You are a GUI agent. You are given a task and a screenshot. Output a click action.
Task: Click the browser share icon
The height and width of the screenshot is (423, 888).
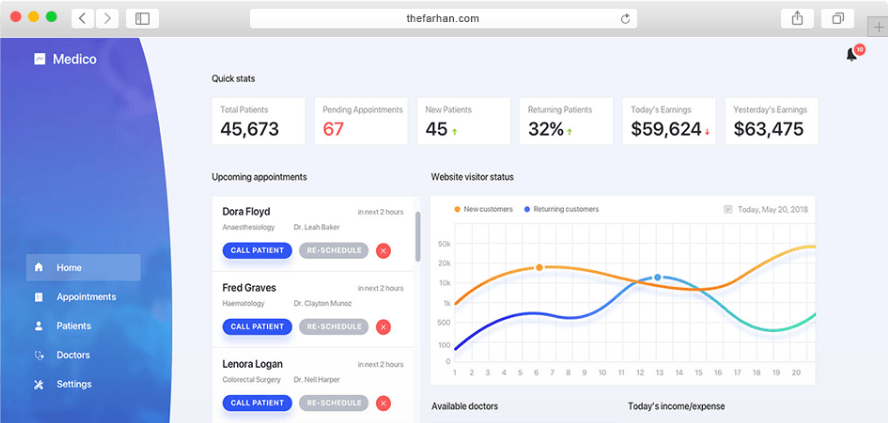797,18
